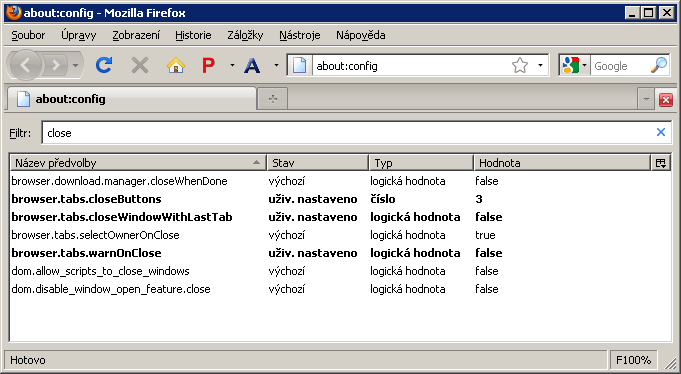Open the Soubor menu

28,35
